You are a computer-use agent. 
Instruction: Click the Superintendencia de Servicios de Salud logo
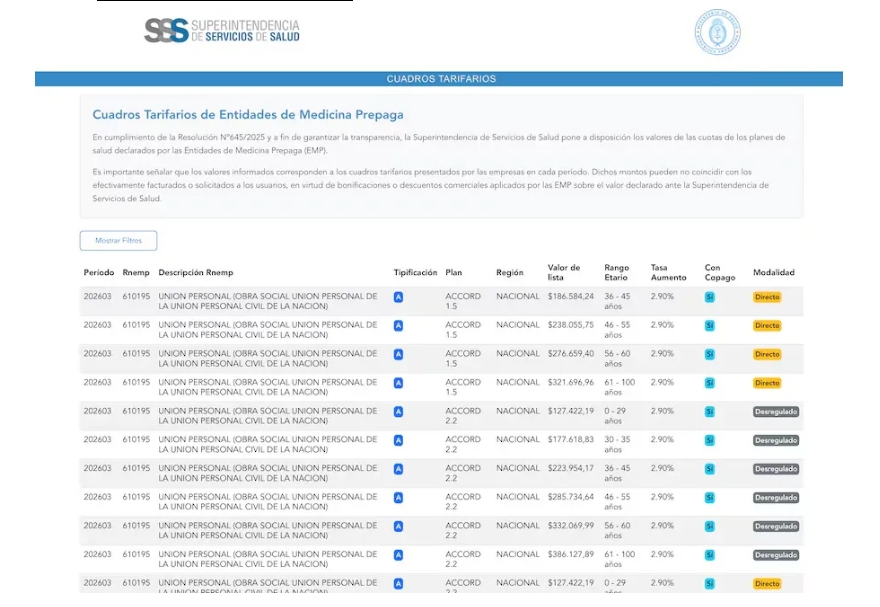point(221,30)
